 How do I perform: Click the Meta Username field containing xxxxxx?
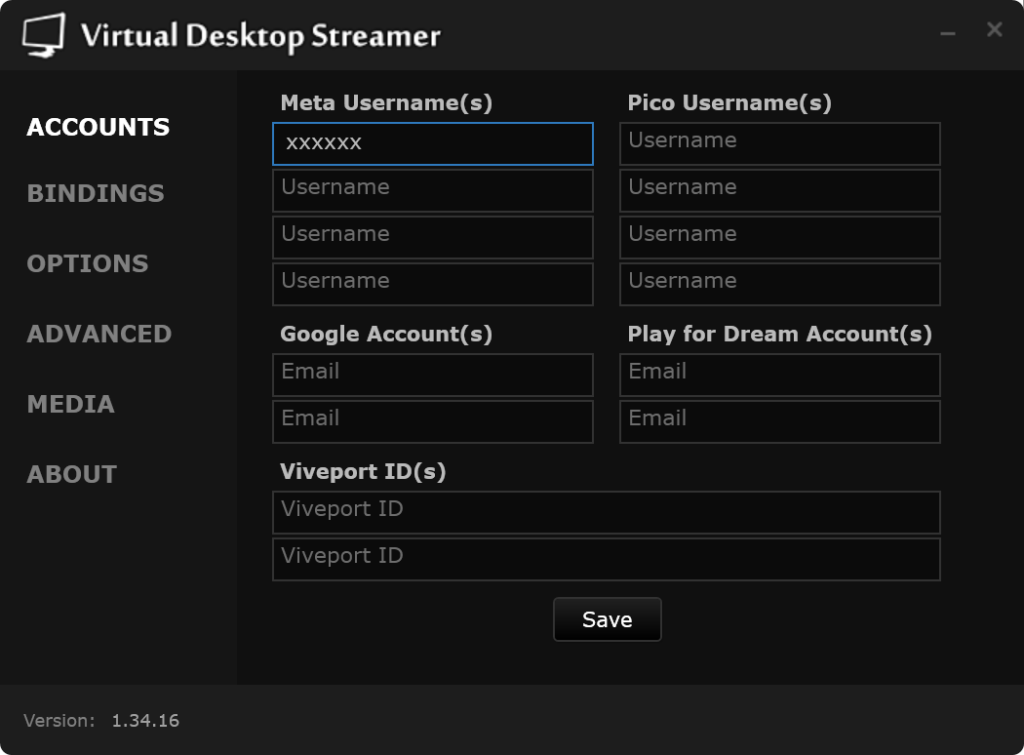432,144
